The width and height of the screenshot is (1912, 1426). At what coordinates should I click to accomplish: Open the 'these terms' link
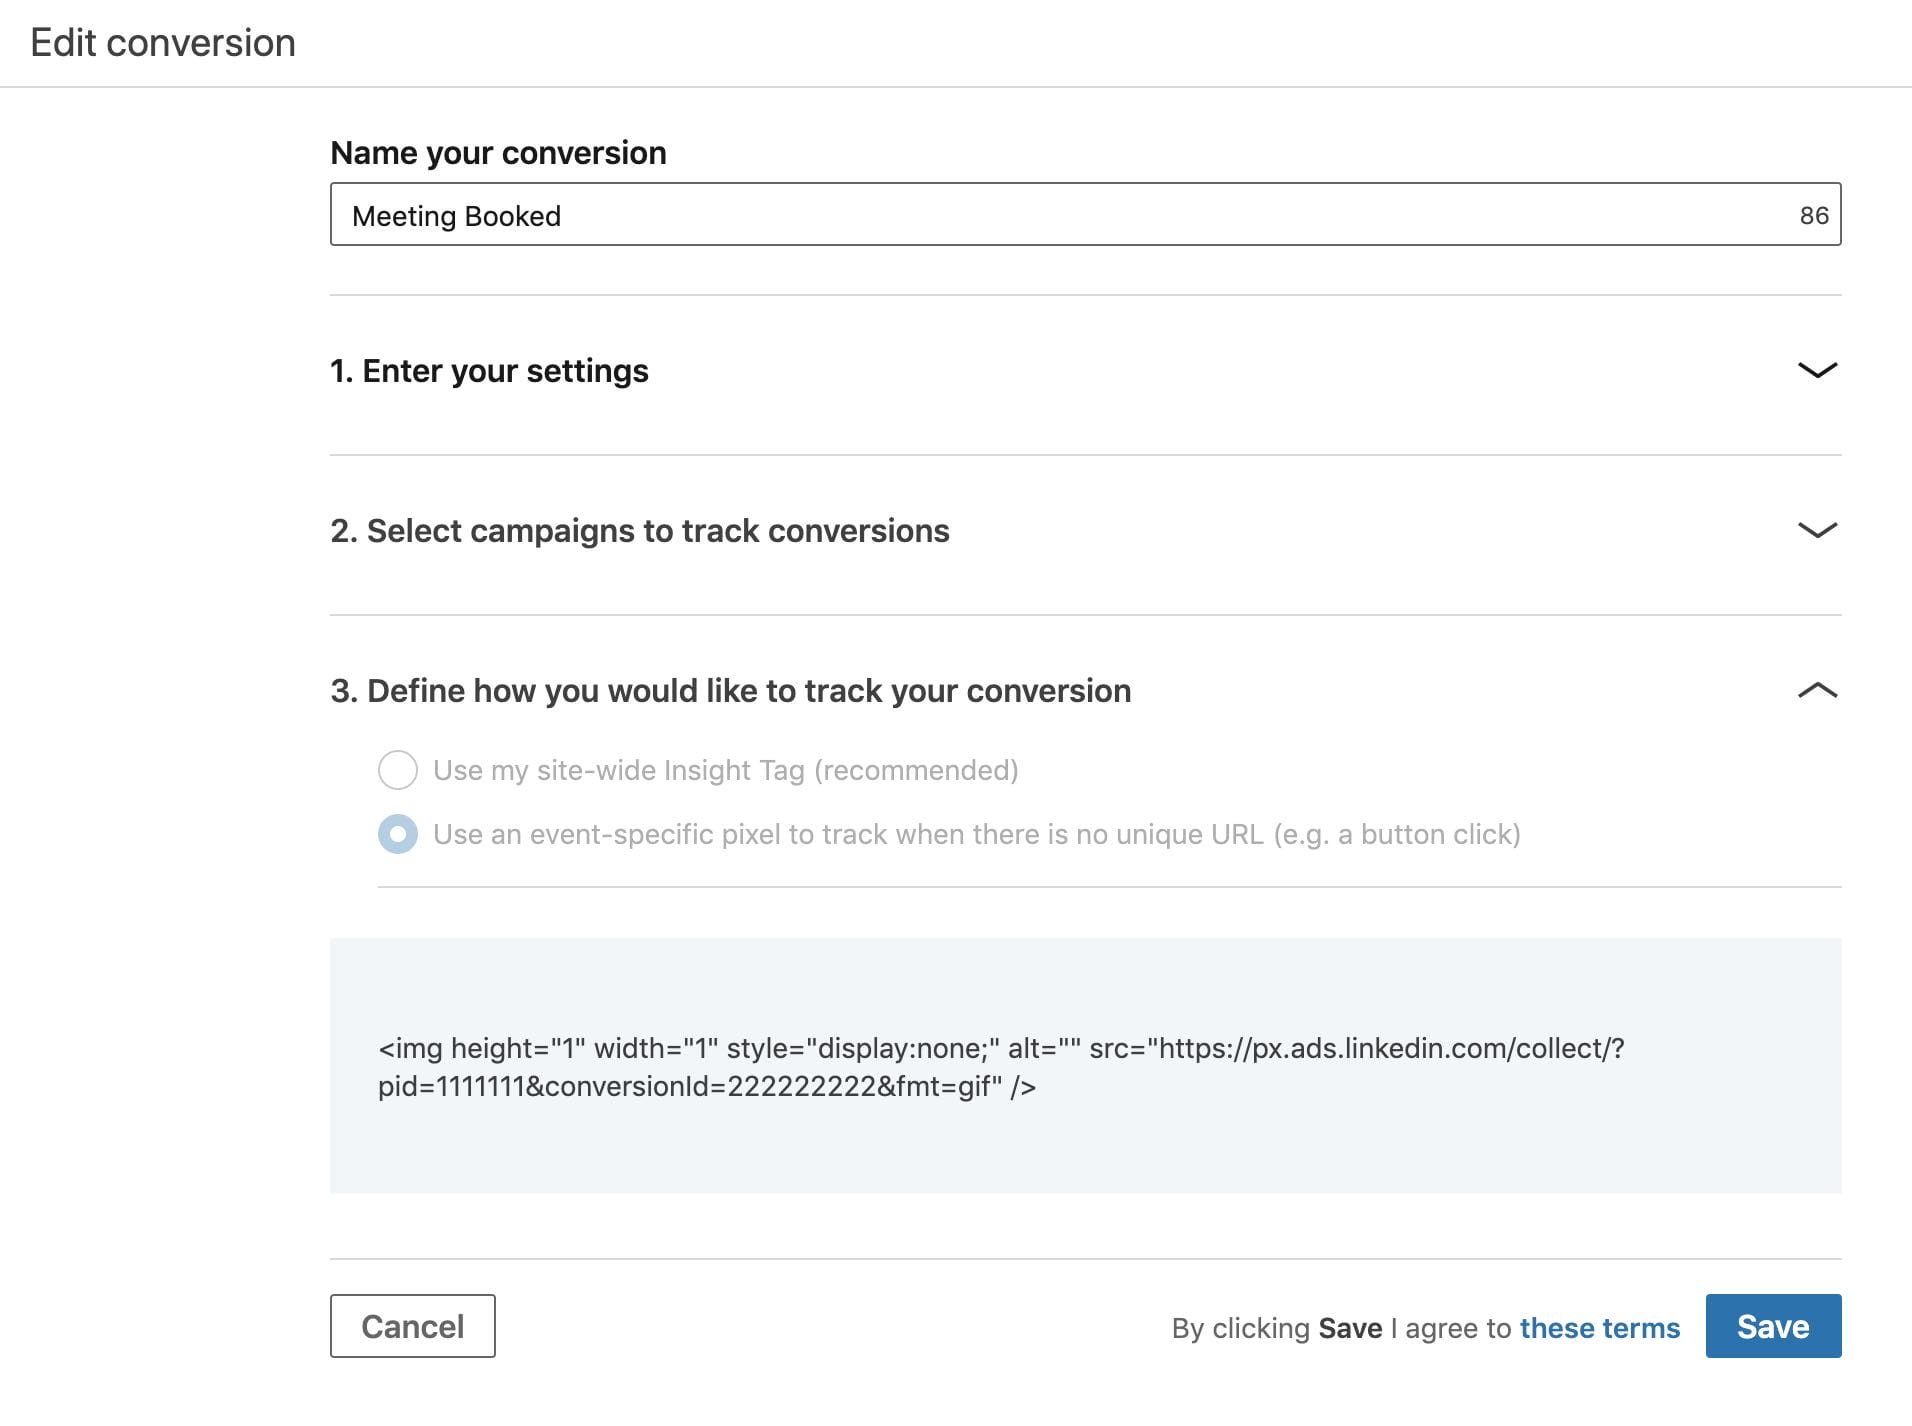[1600, 1328]
